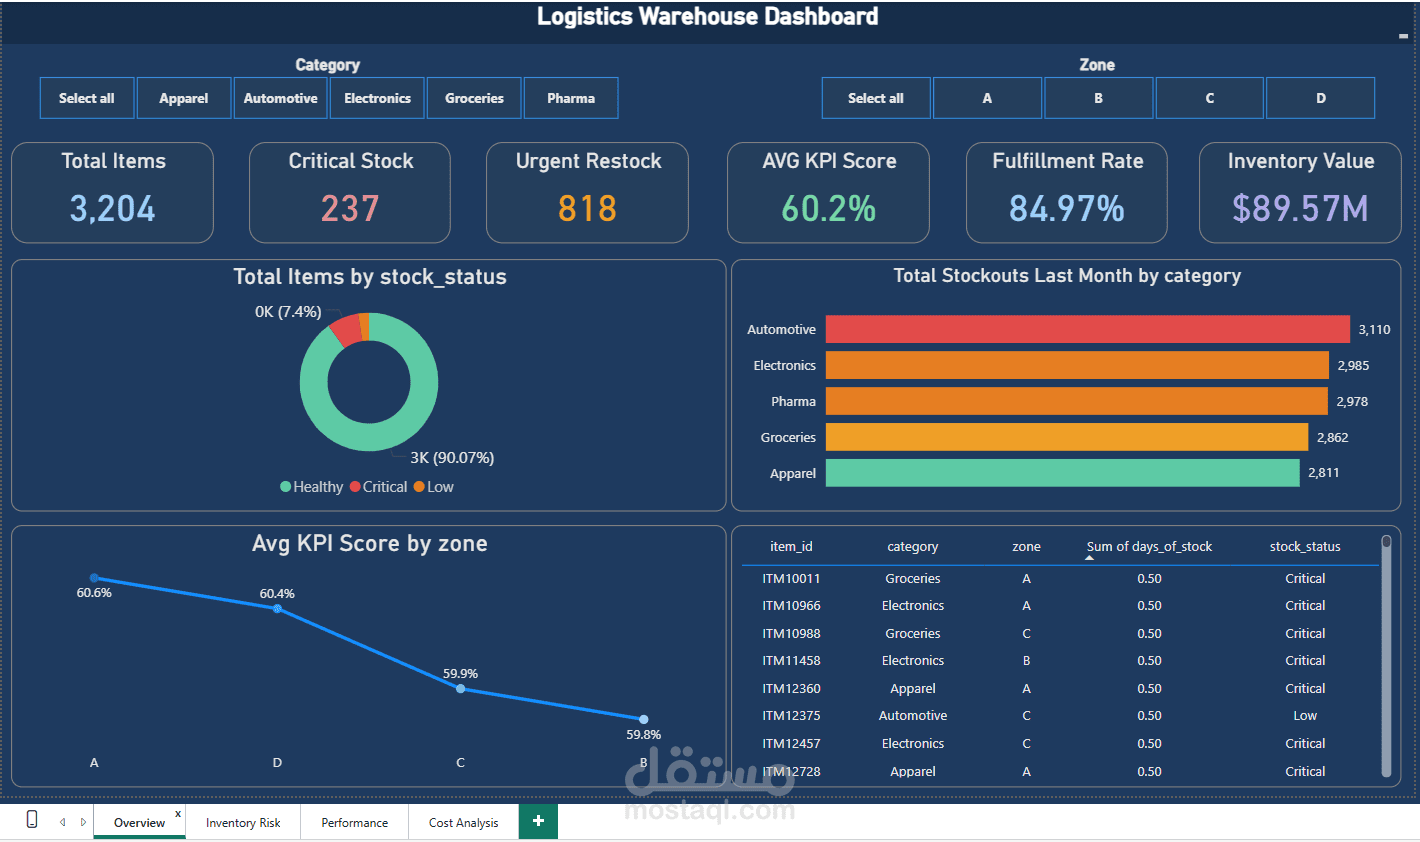
Task: Toggle the Electronics category filter
Action: (x=377, y=97)
